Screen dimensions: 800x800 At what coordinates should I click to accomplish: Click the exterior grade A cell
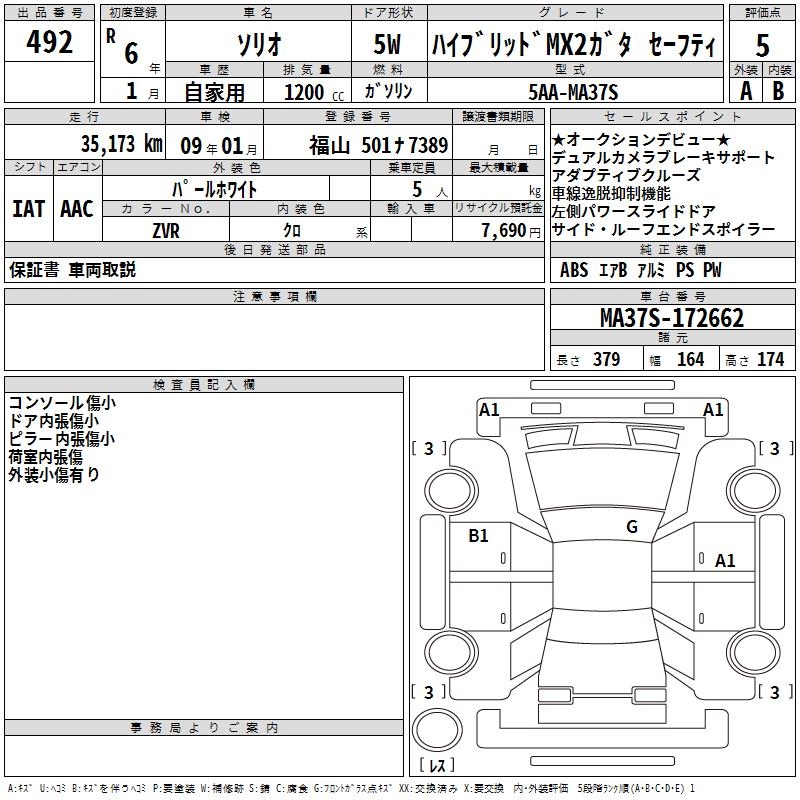pos(745,91)
